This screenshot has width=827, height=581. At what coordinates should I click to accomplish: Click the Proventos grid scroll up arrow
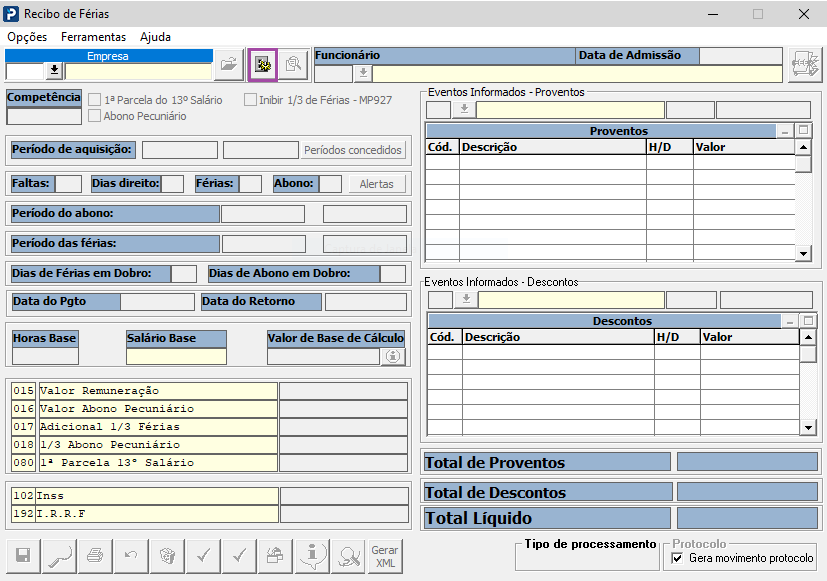point(803,147)
